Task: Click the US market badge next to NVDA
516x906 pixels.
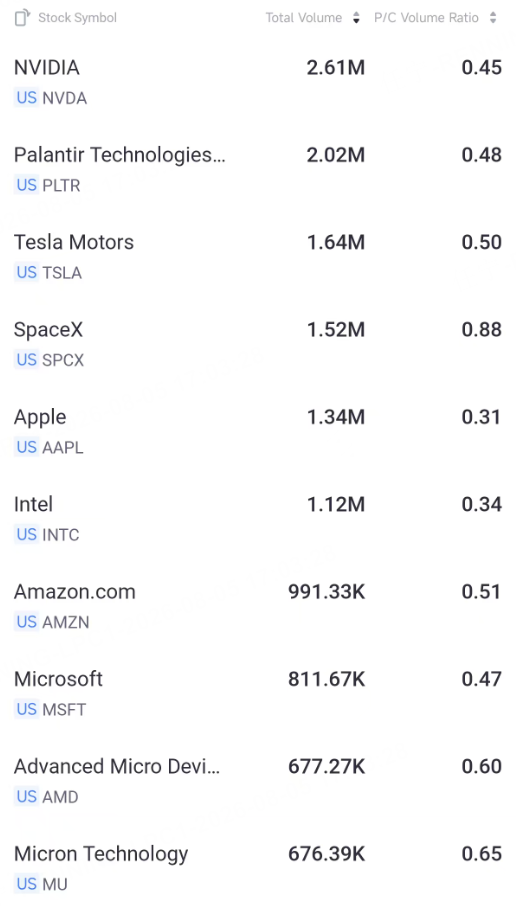Action: (x=27, y=98)
